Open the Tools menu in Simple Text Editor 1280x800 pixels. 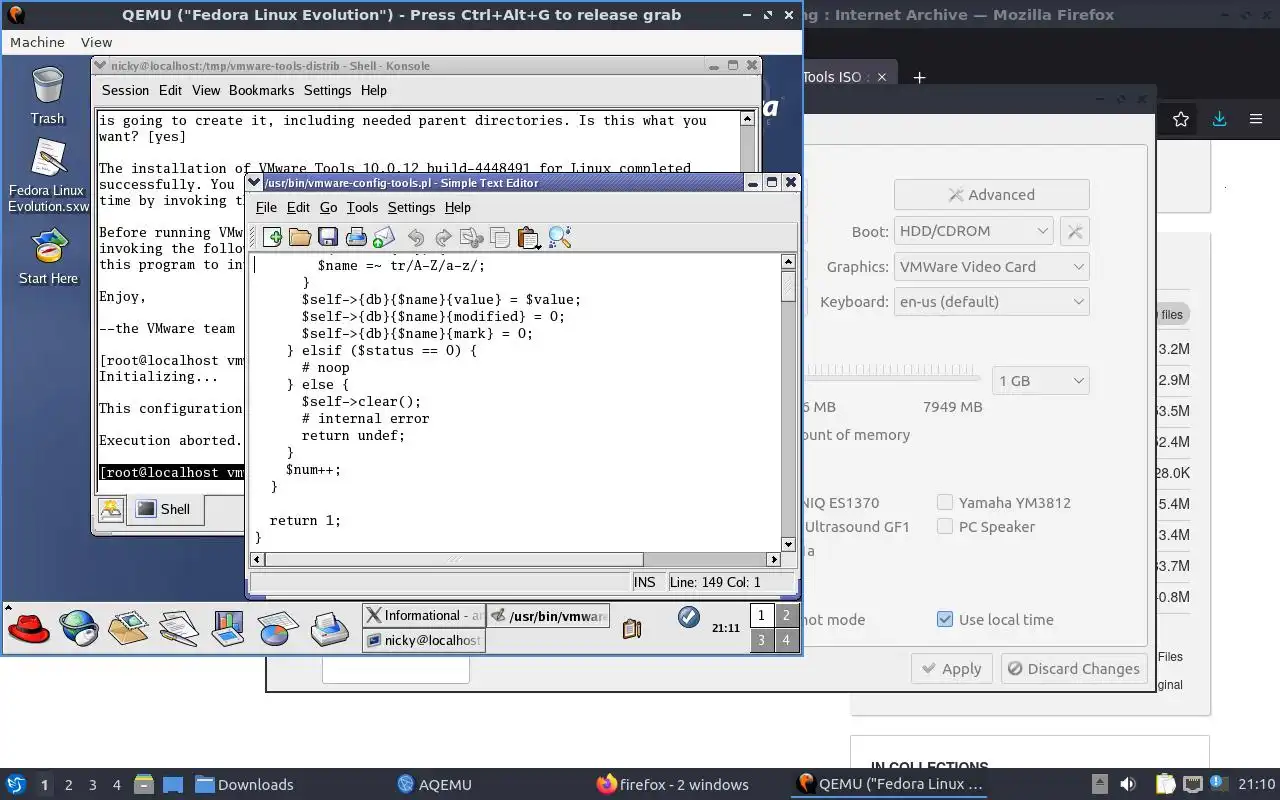pos(362,207)
